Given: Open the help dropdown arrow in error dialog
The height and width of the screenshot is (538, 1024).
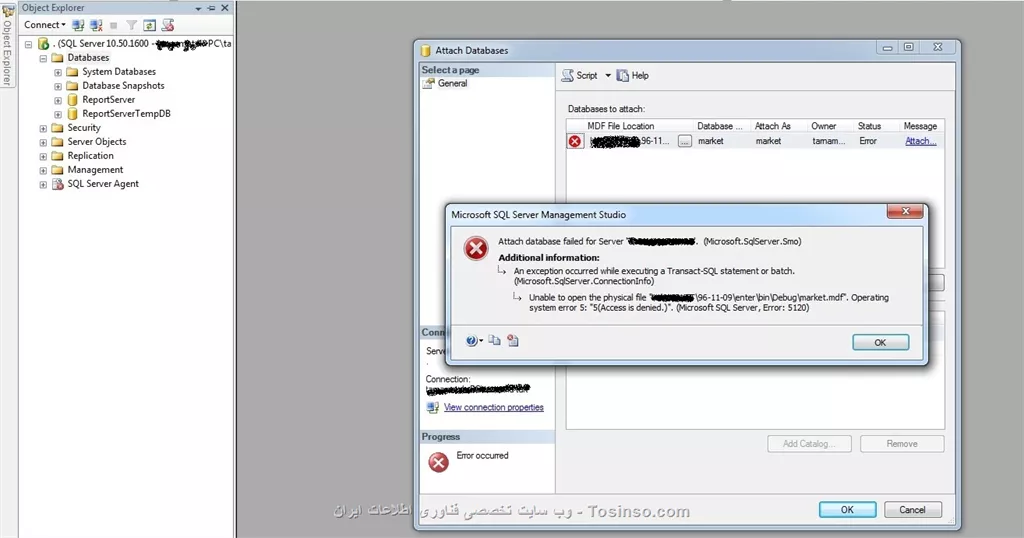Looking at the screenshot, I should (x=481, y=341).
